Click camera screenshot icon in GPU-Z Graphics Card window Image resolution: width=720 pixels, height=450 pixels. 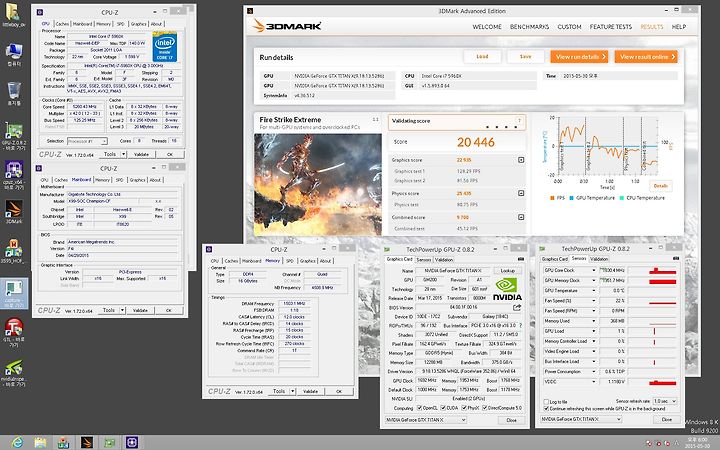point(520,259)
